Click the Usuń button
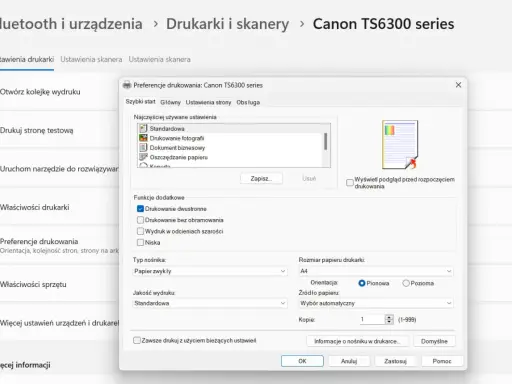512x384 pixels. click(x=309, y=179)
